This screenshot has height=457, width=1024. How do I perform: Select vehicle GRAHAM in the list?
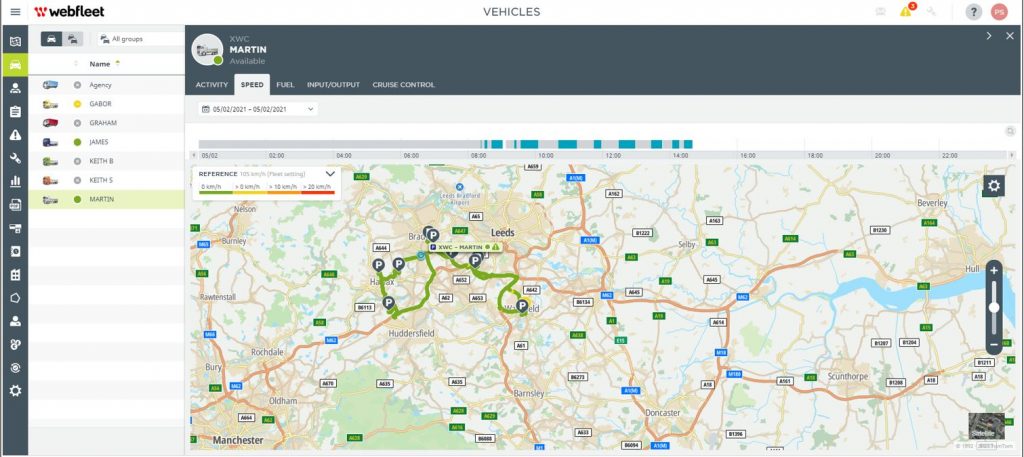point(103,123)
